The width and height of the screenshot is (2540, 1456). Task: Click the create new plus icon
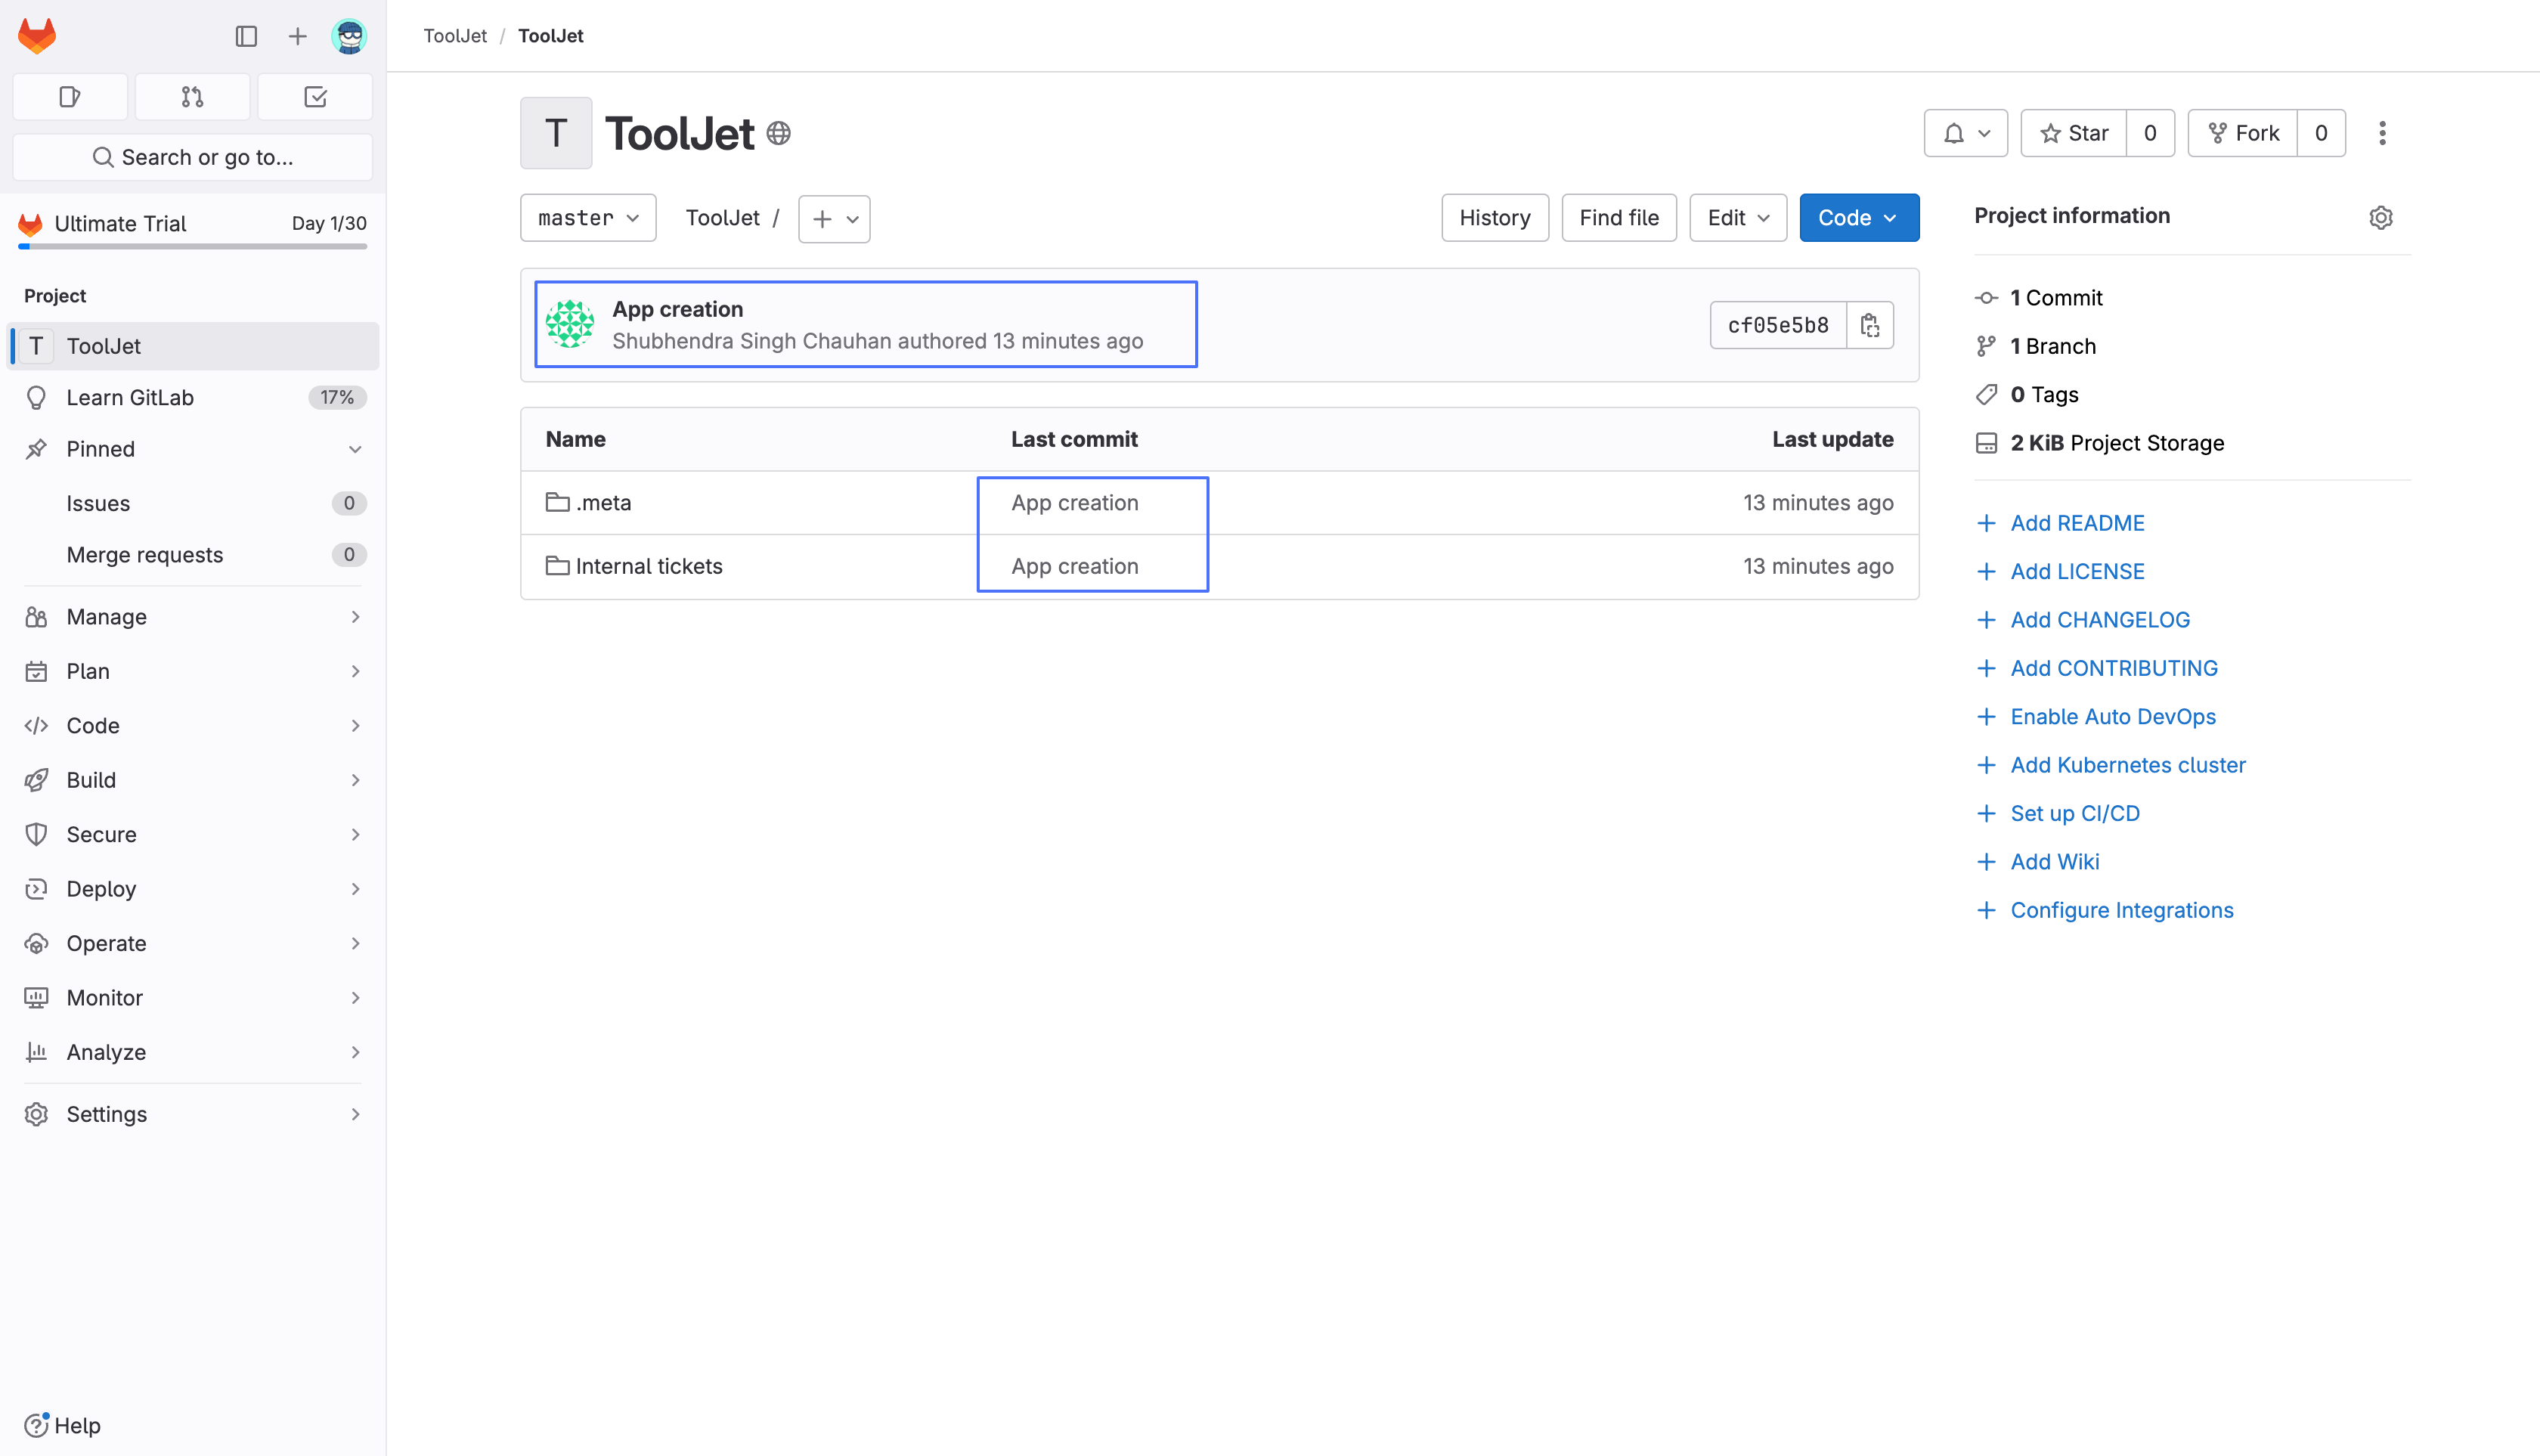click(x=297, y=36)
